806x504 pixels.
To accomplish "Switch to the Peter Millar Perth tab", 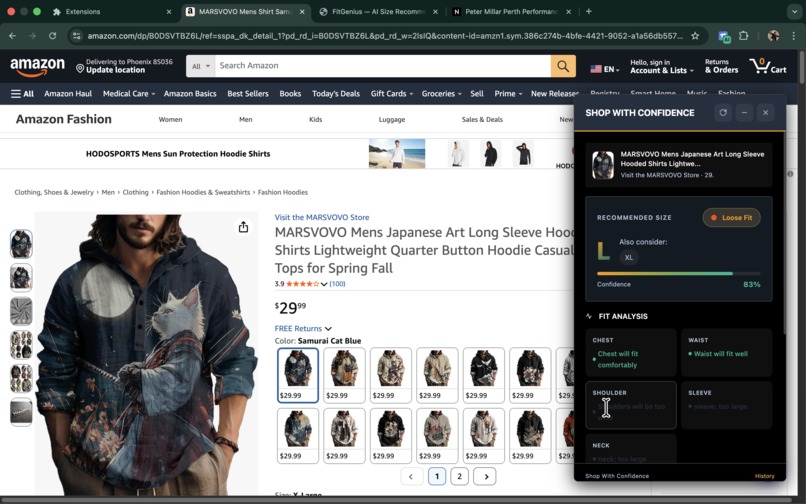I will pos(512,11).
